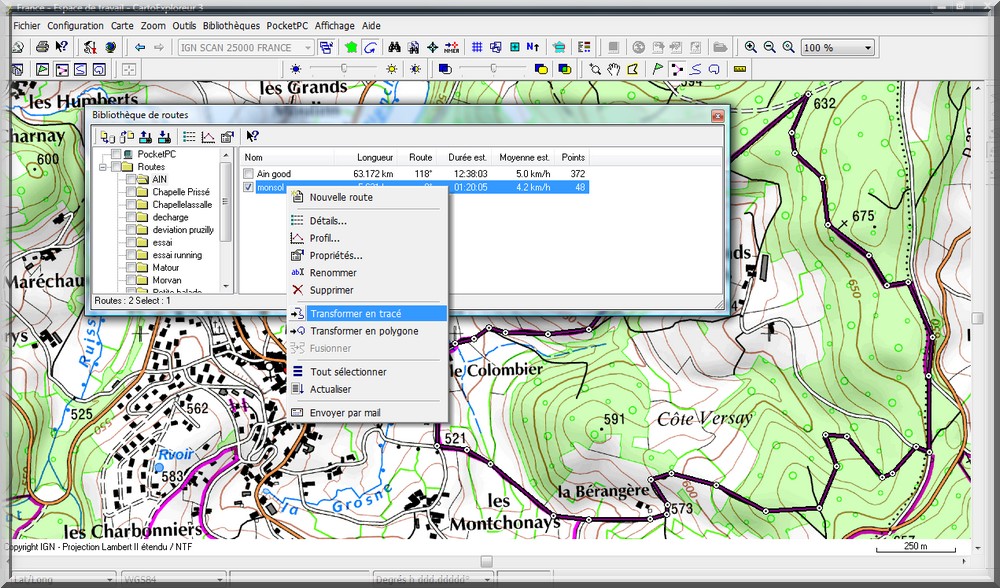
Task: Click the overlay transparency slider handle
Action: pos(493,68)
